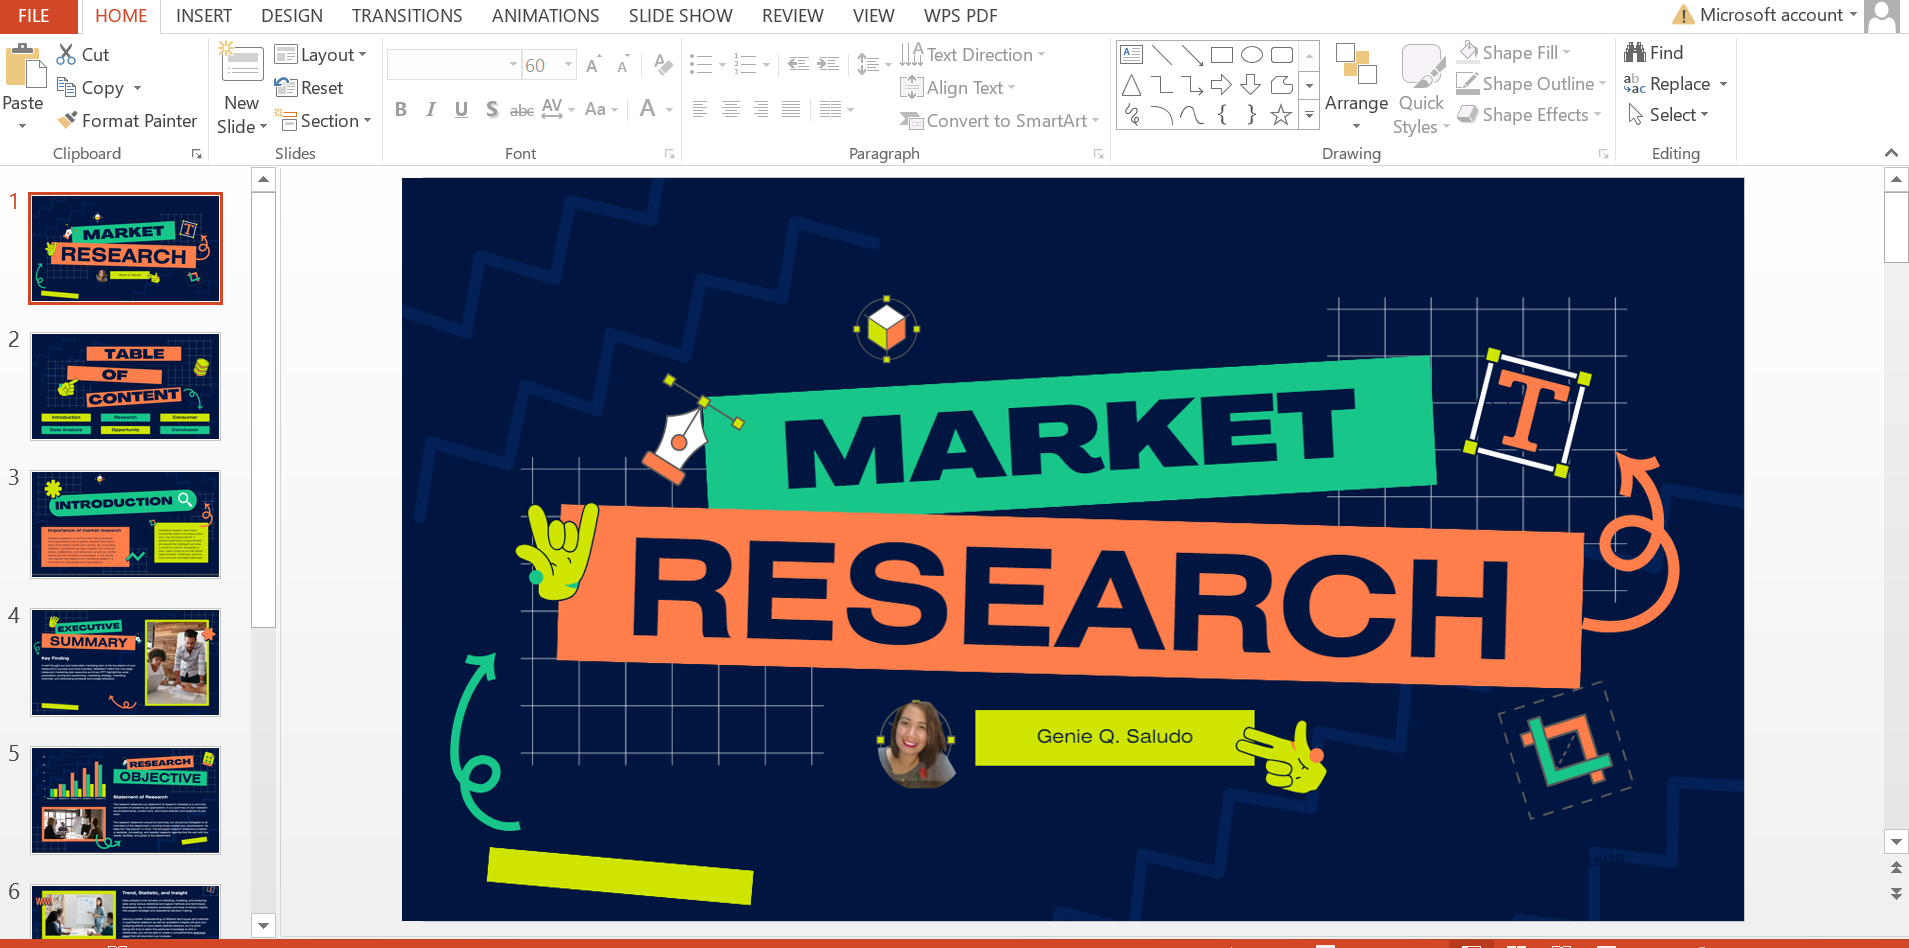Open Section dropdown
Image resolution: width=1909 pixels, height=948 pixels.
pyautogui.click(x=323, y=121)
